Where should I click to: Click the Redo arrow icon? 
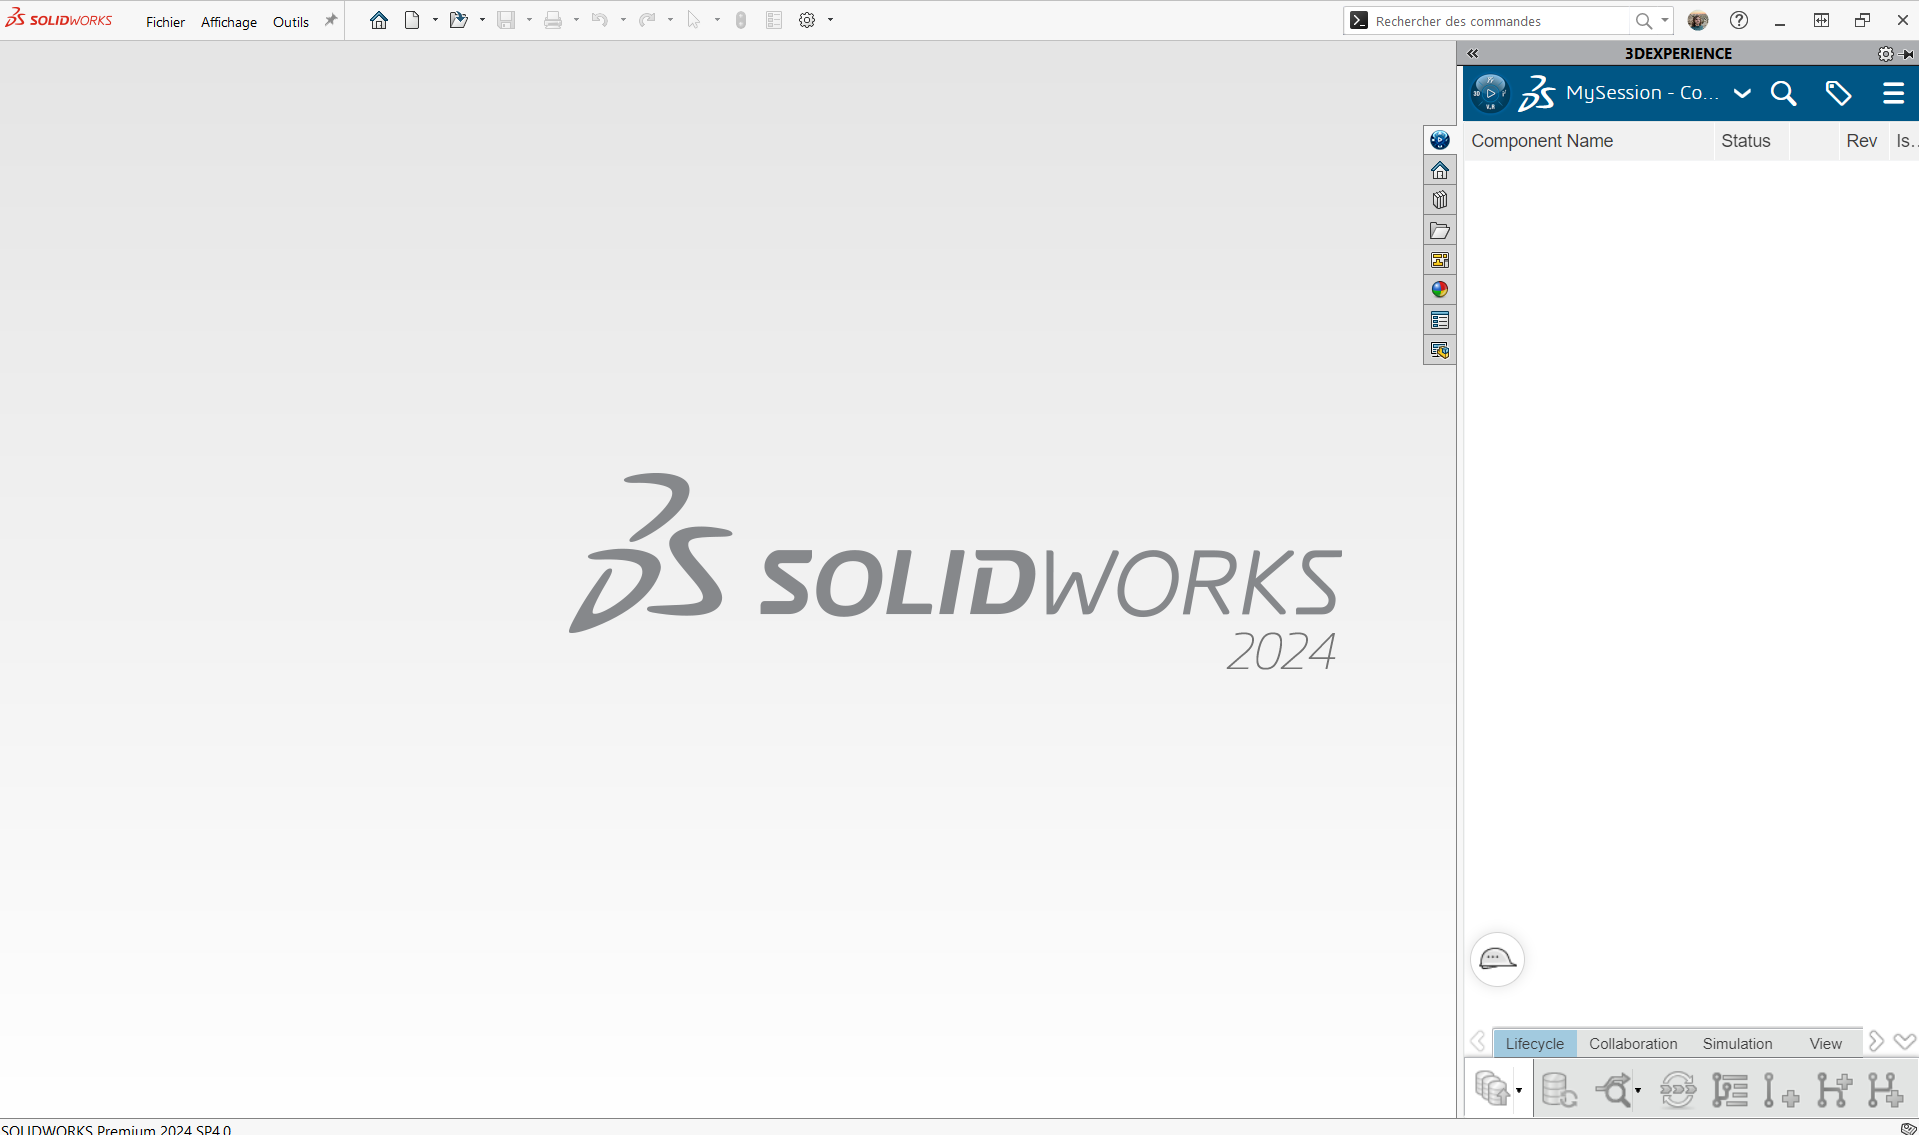[x=647, y=20]
